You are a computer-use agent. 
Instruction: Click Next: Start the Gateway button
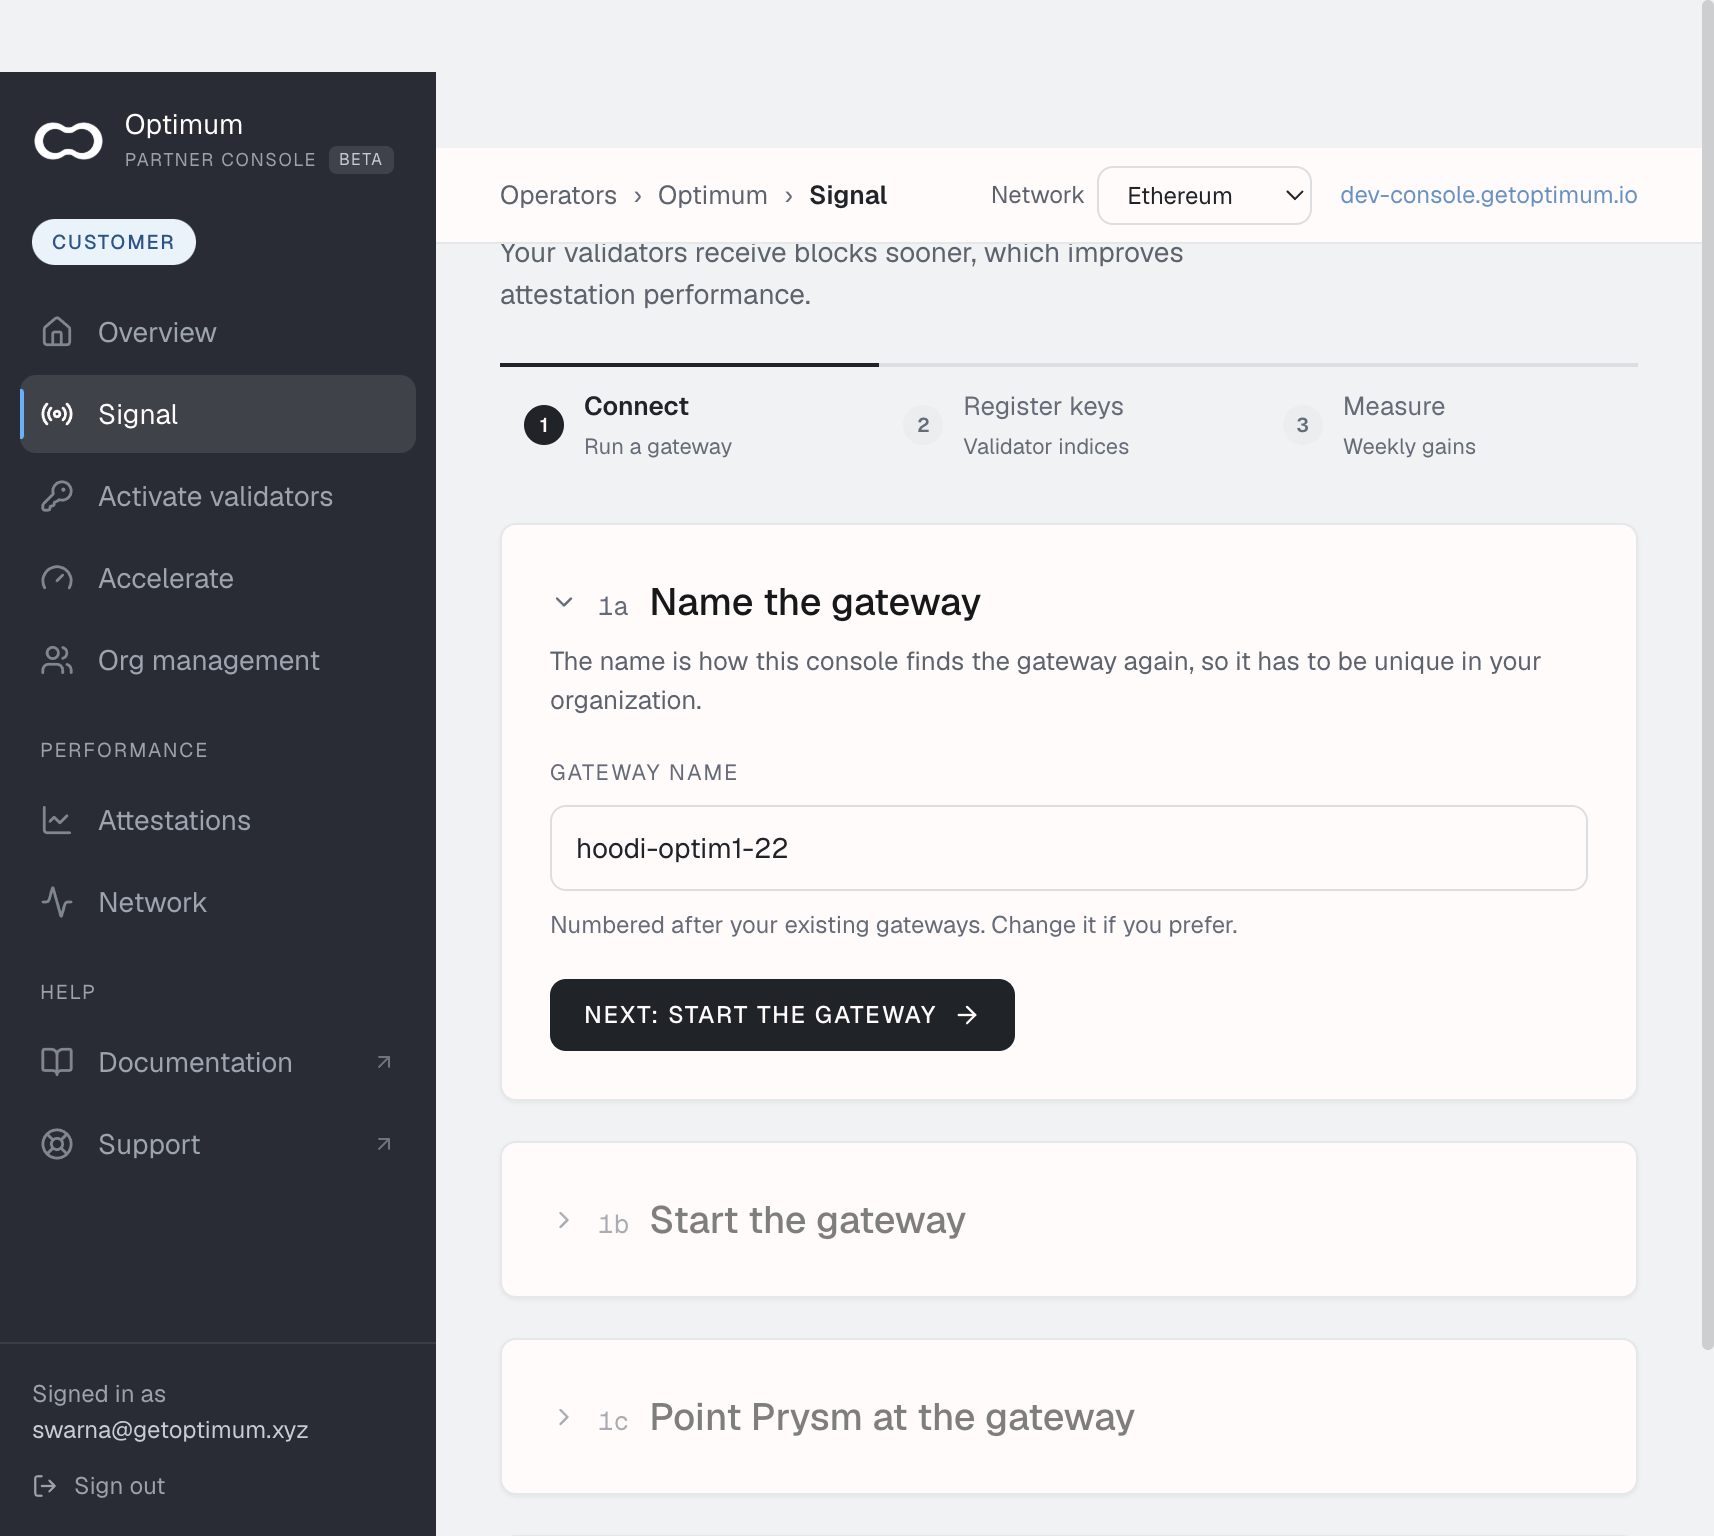click(782, 1015)
